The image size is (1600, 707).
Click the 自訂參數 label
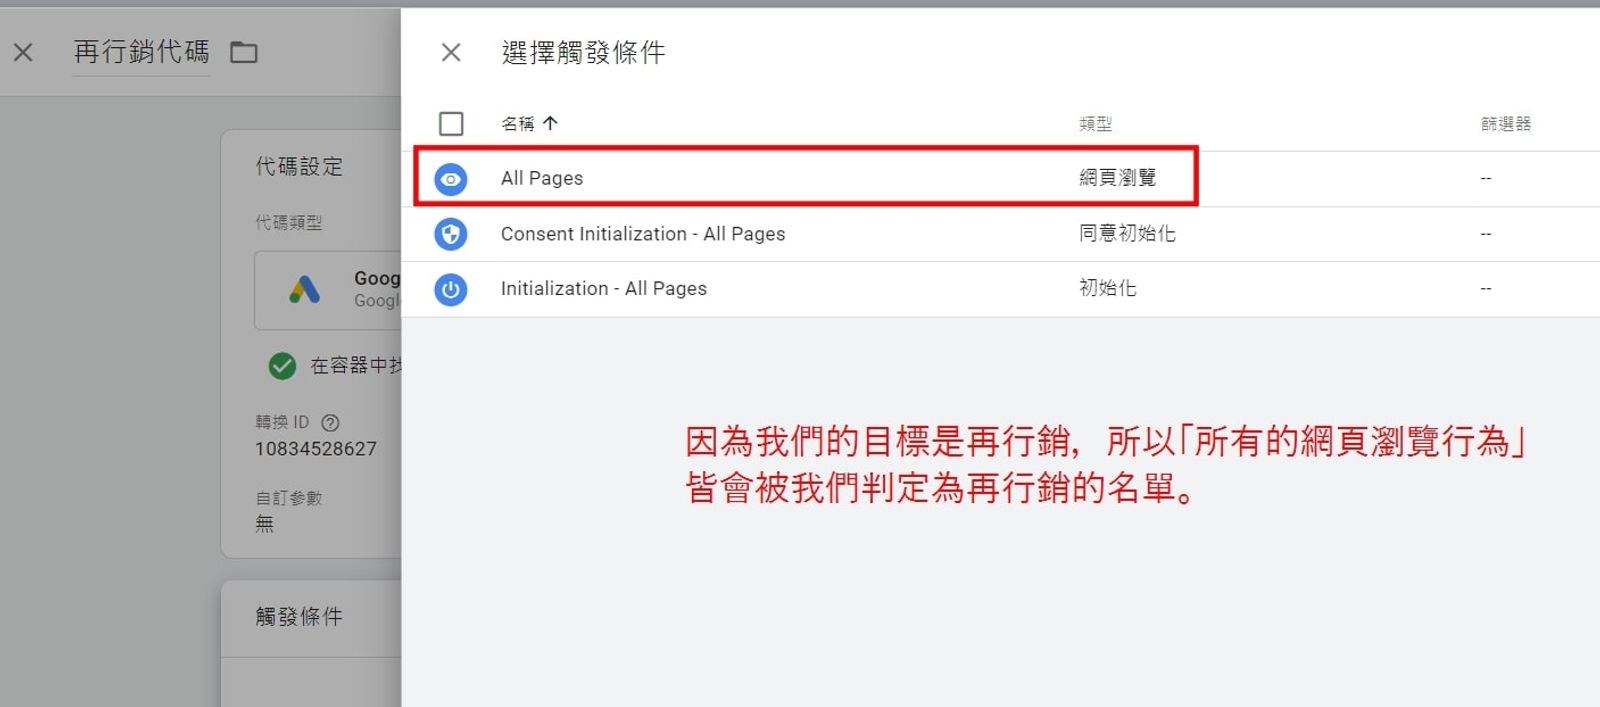[x=289, y=498]
